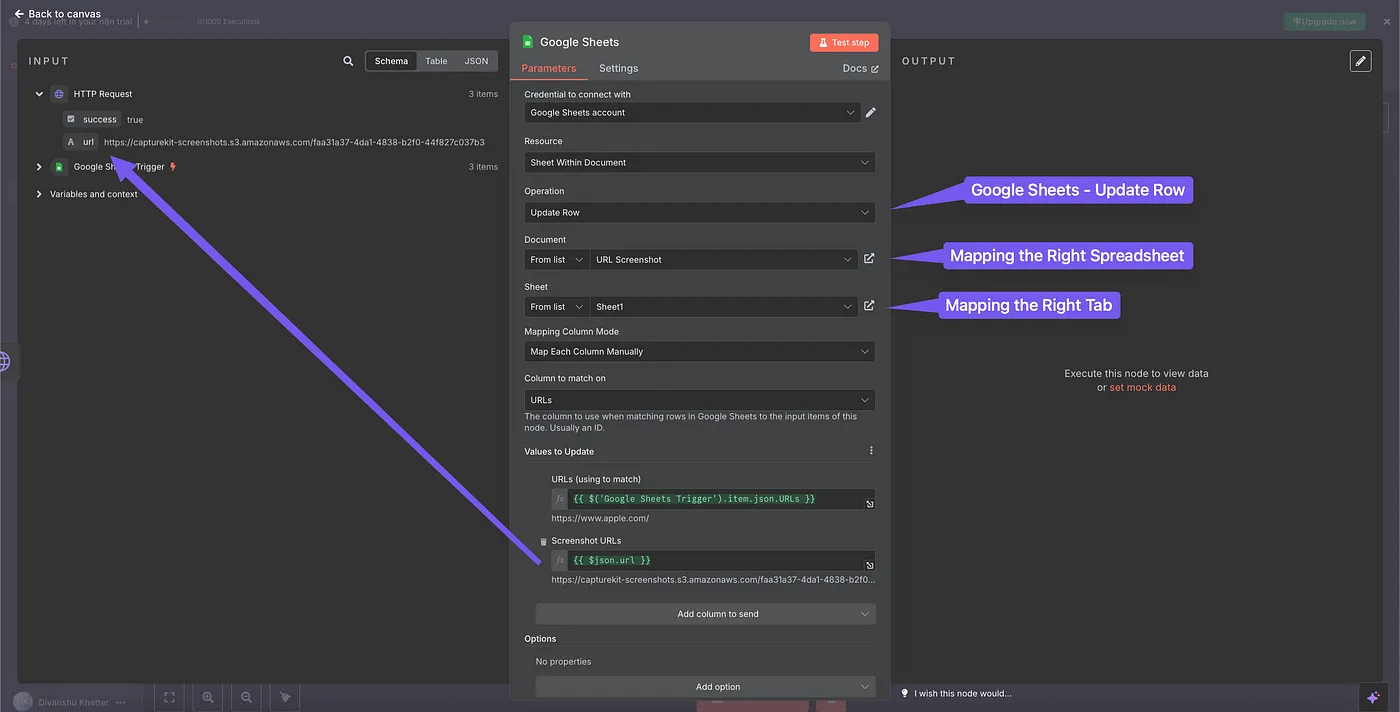Screen dimensions: 1400x712
Task: Switch to the Settings tab
Action: (x=618, y=68)
